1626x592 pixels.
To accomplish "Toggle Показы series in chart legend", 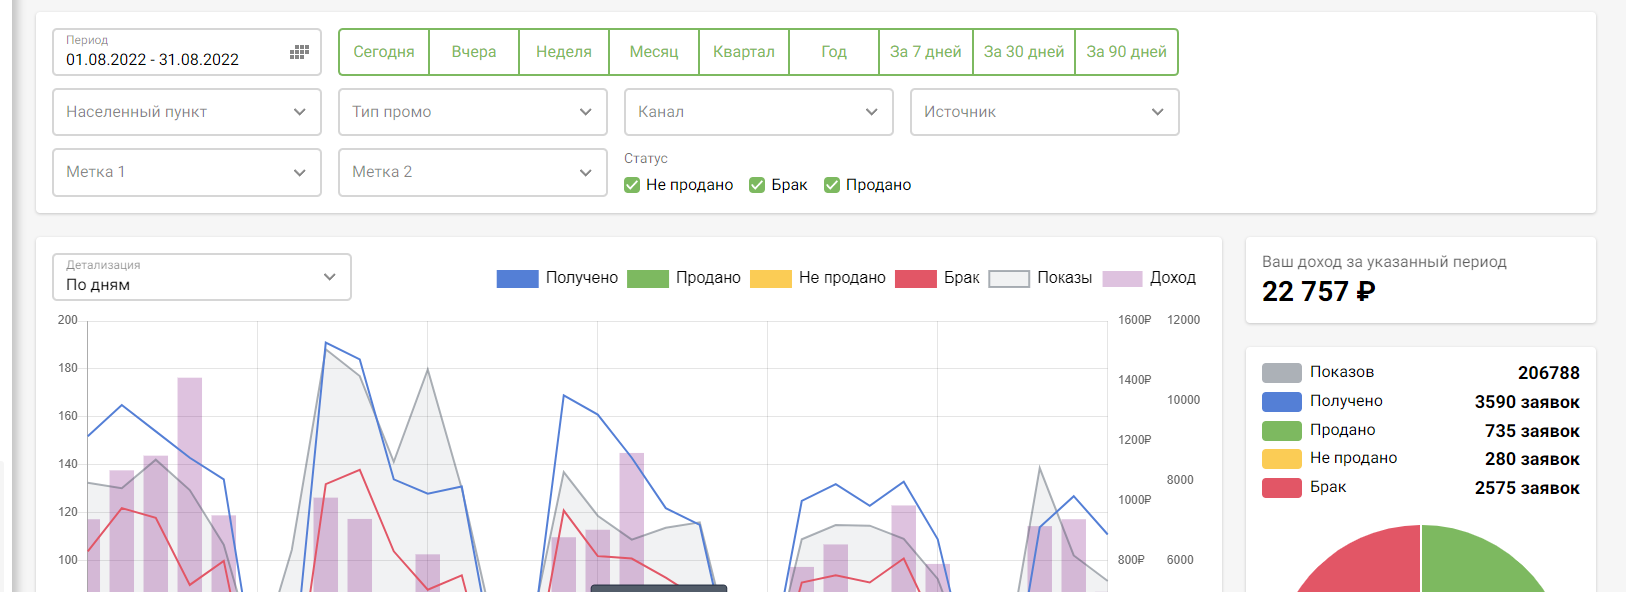I will click(x=1040, y=278).
